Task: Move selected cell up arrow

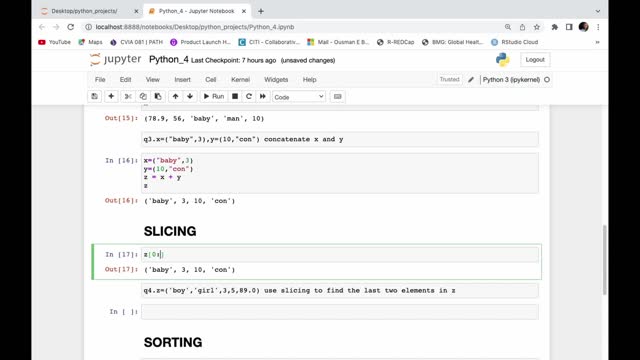Action: 175,97
